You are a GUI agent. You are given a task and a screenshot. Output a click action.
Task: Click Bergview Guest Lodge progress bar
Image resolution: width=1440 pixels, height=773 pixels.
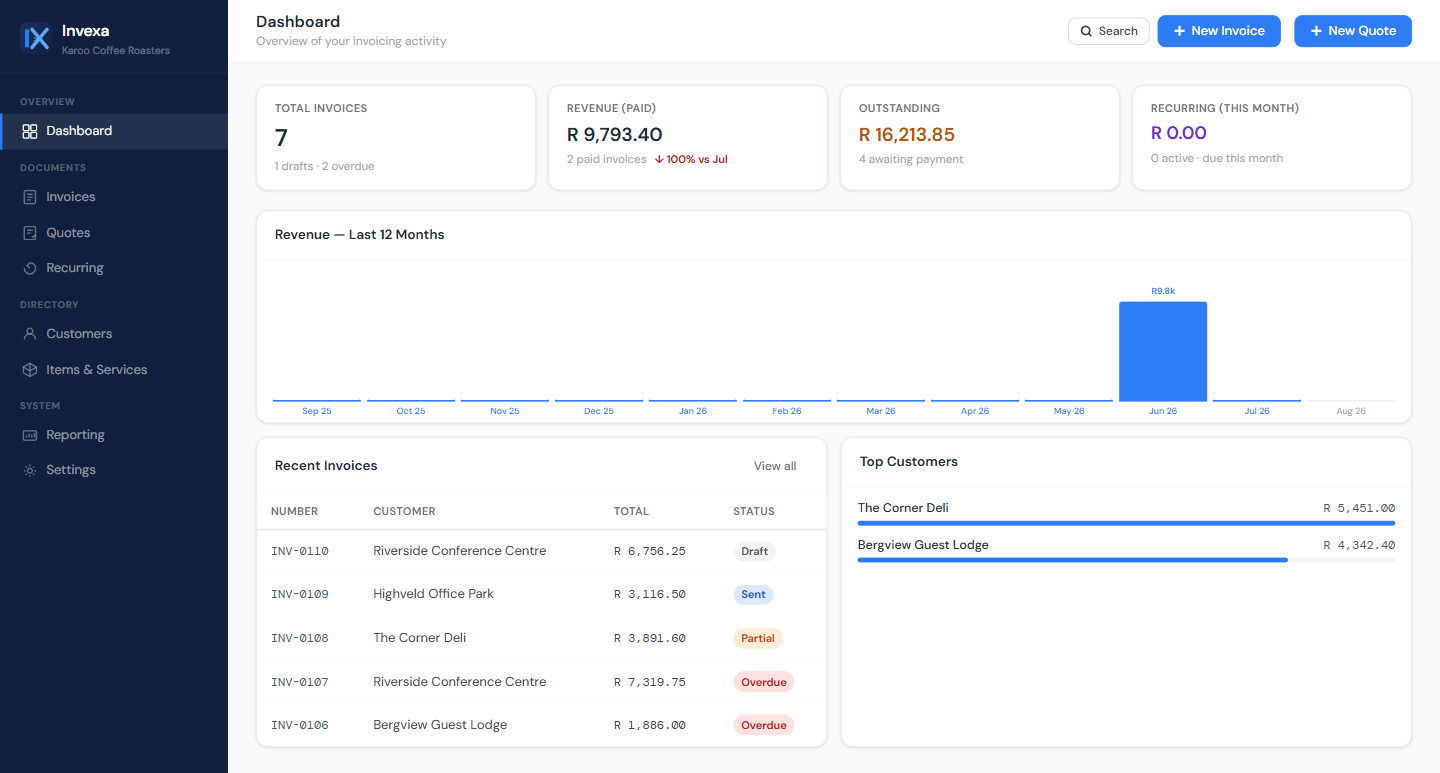(1126, 560)
